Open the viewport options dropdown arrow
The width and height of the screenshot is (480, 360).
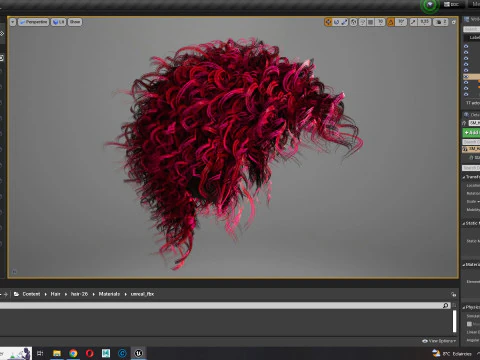(x=13, y=22)
